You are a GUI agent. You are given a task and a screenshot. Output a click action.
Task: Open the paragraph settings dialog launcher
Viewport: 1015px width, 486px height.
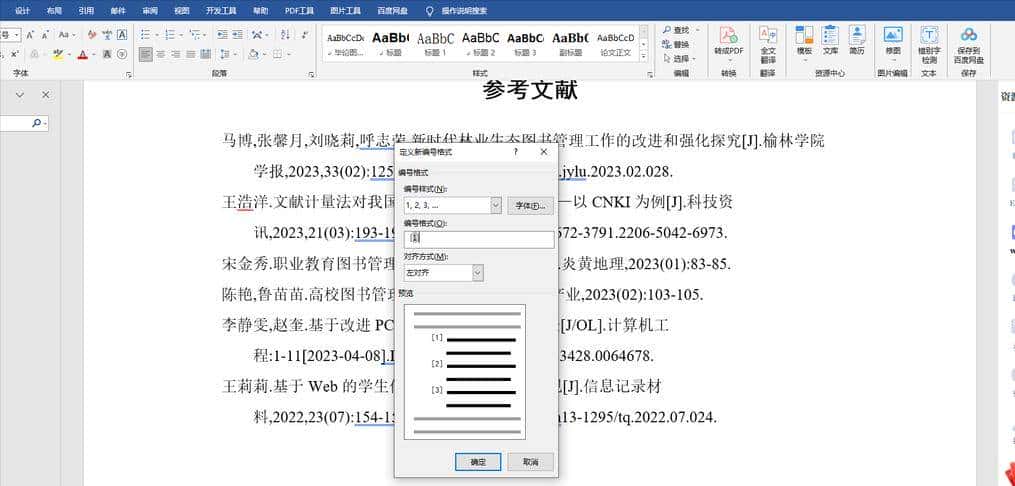click(x=311, y=74)
